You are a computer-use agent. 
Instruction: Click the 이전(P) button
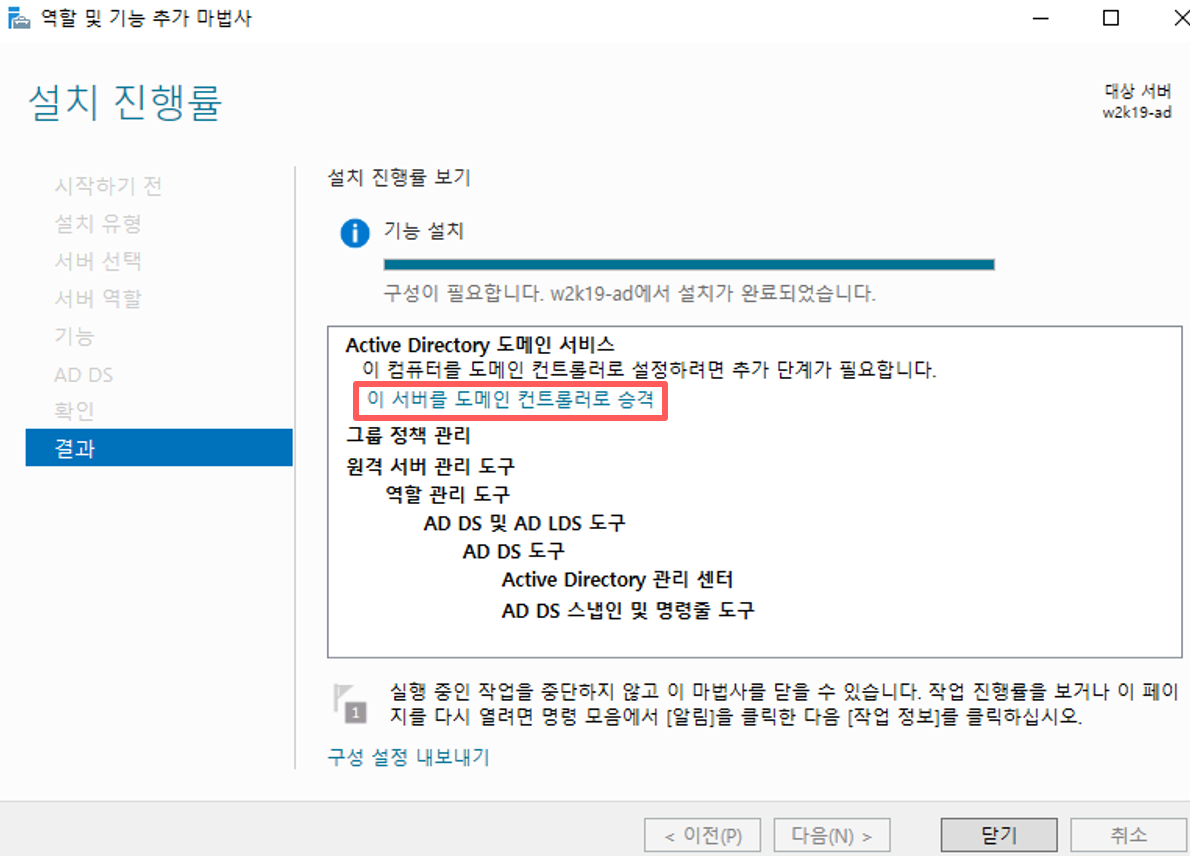tap(703, 835)
